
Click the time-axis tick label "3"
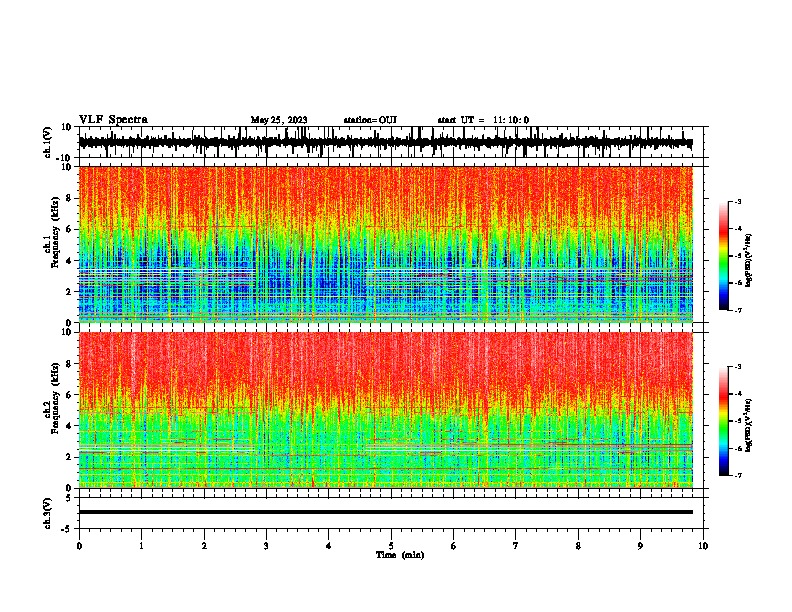click(x=266, y=546)
